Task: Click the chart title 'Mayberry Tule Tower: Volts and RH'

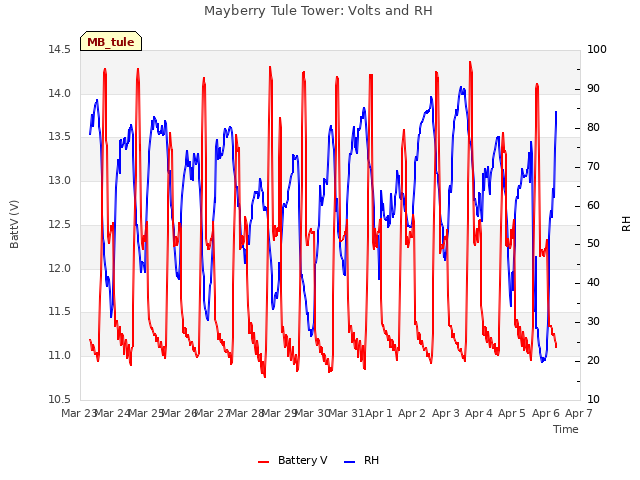Action: pos(318,11)
